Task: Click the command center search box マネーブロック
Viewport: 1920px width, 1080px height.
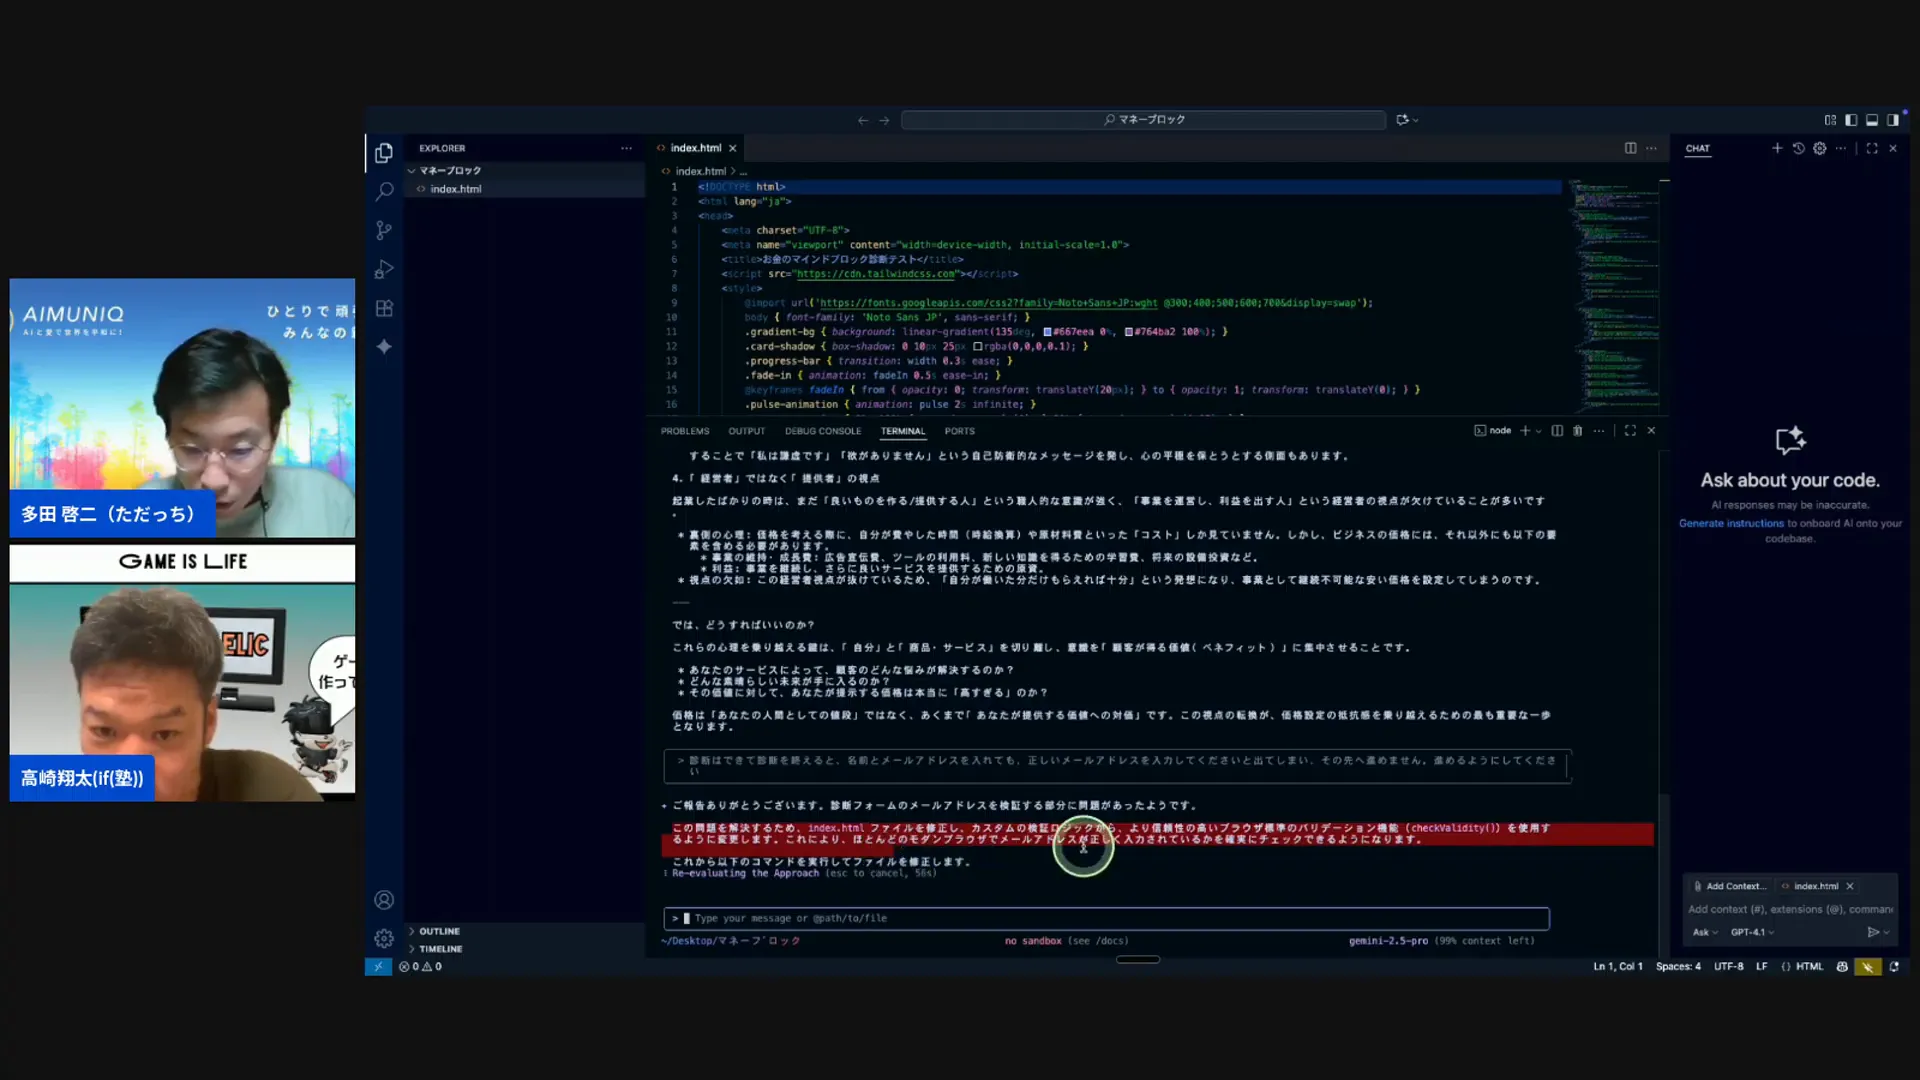Action: tap(1143, 120)
